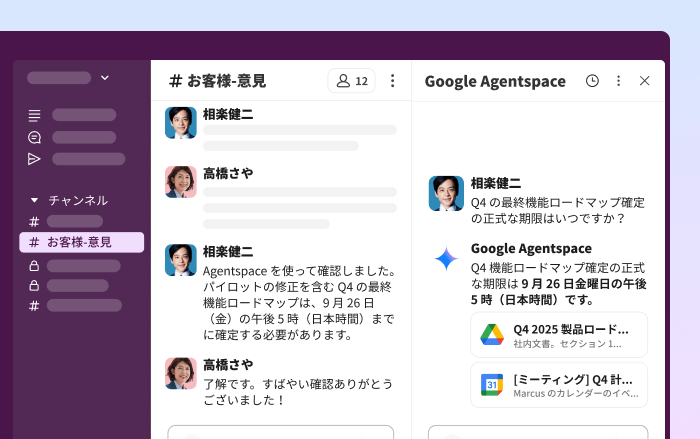Open the first locked private channel
Viewport: 700px width, 439px height.
80,266
